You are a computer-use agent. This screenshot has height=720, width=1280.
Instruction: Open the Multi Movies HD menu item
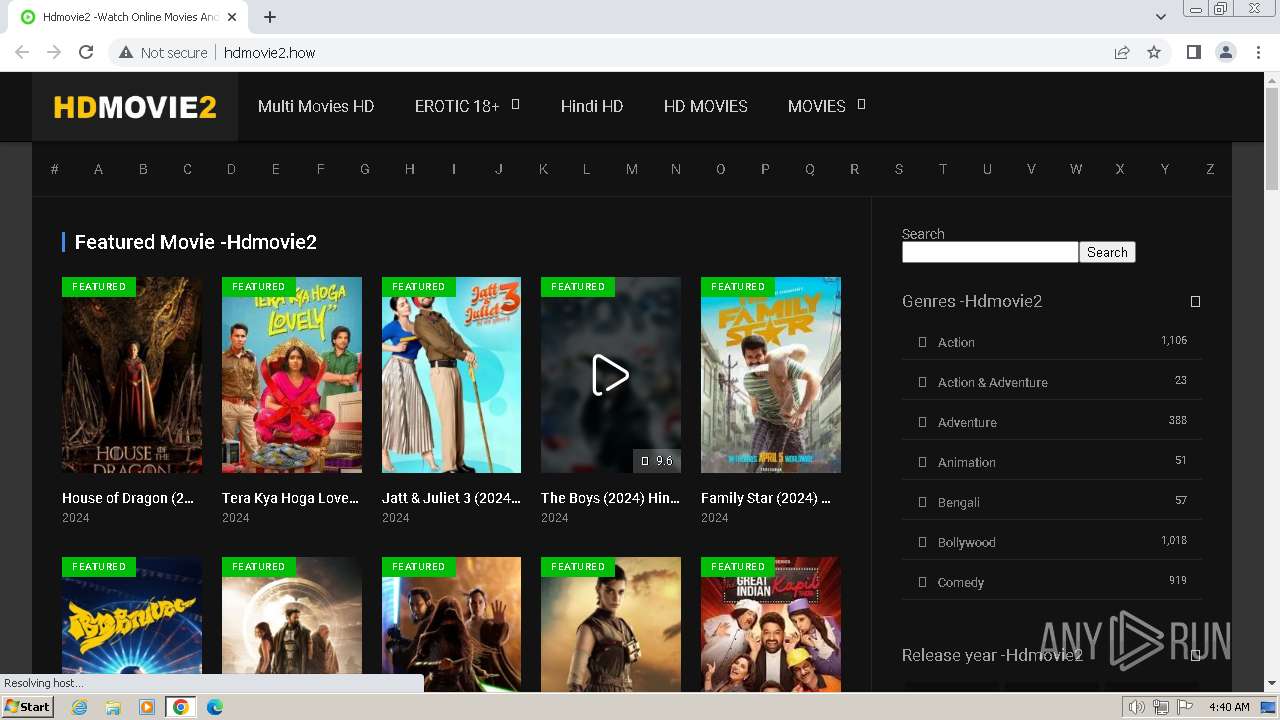[316, 106]
